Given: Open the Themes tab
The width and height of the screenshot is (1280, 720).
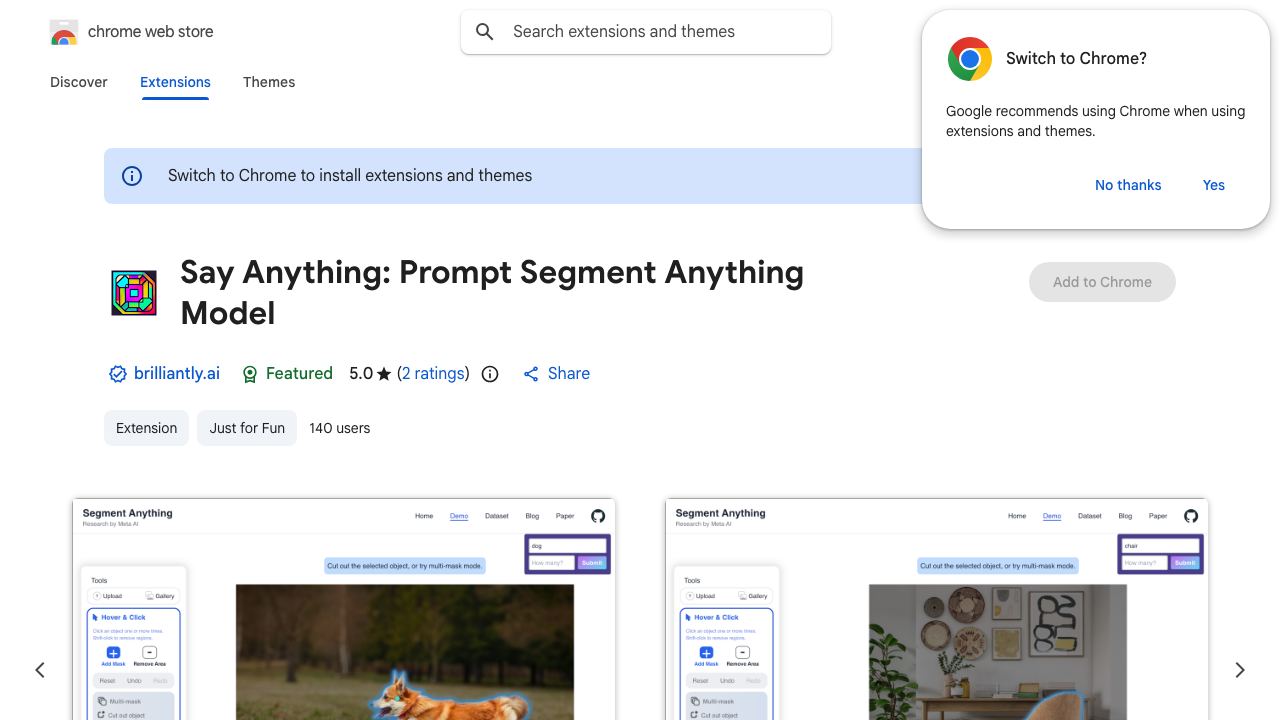Looking at the screenshot, I should pyautogui.click(x=269, y=82).
